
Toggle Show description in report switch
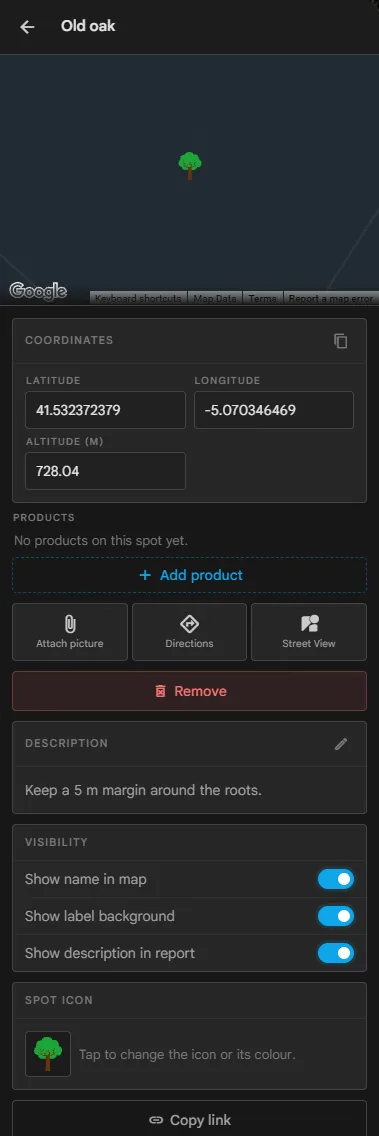(336, 953)
